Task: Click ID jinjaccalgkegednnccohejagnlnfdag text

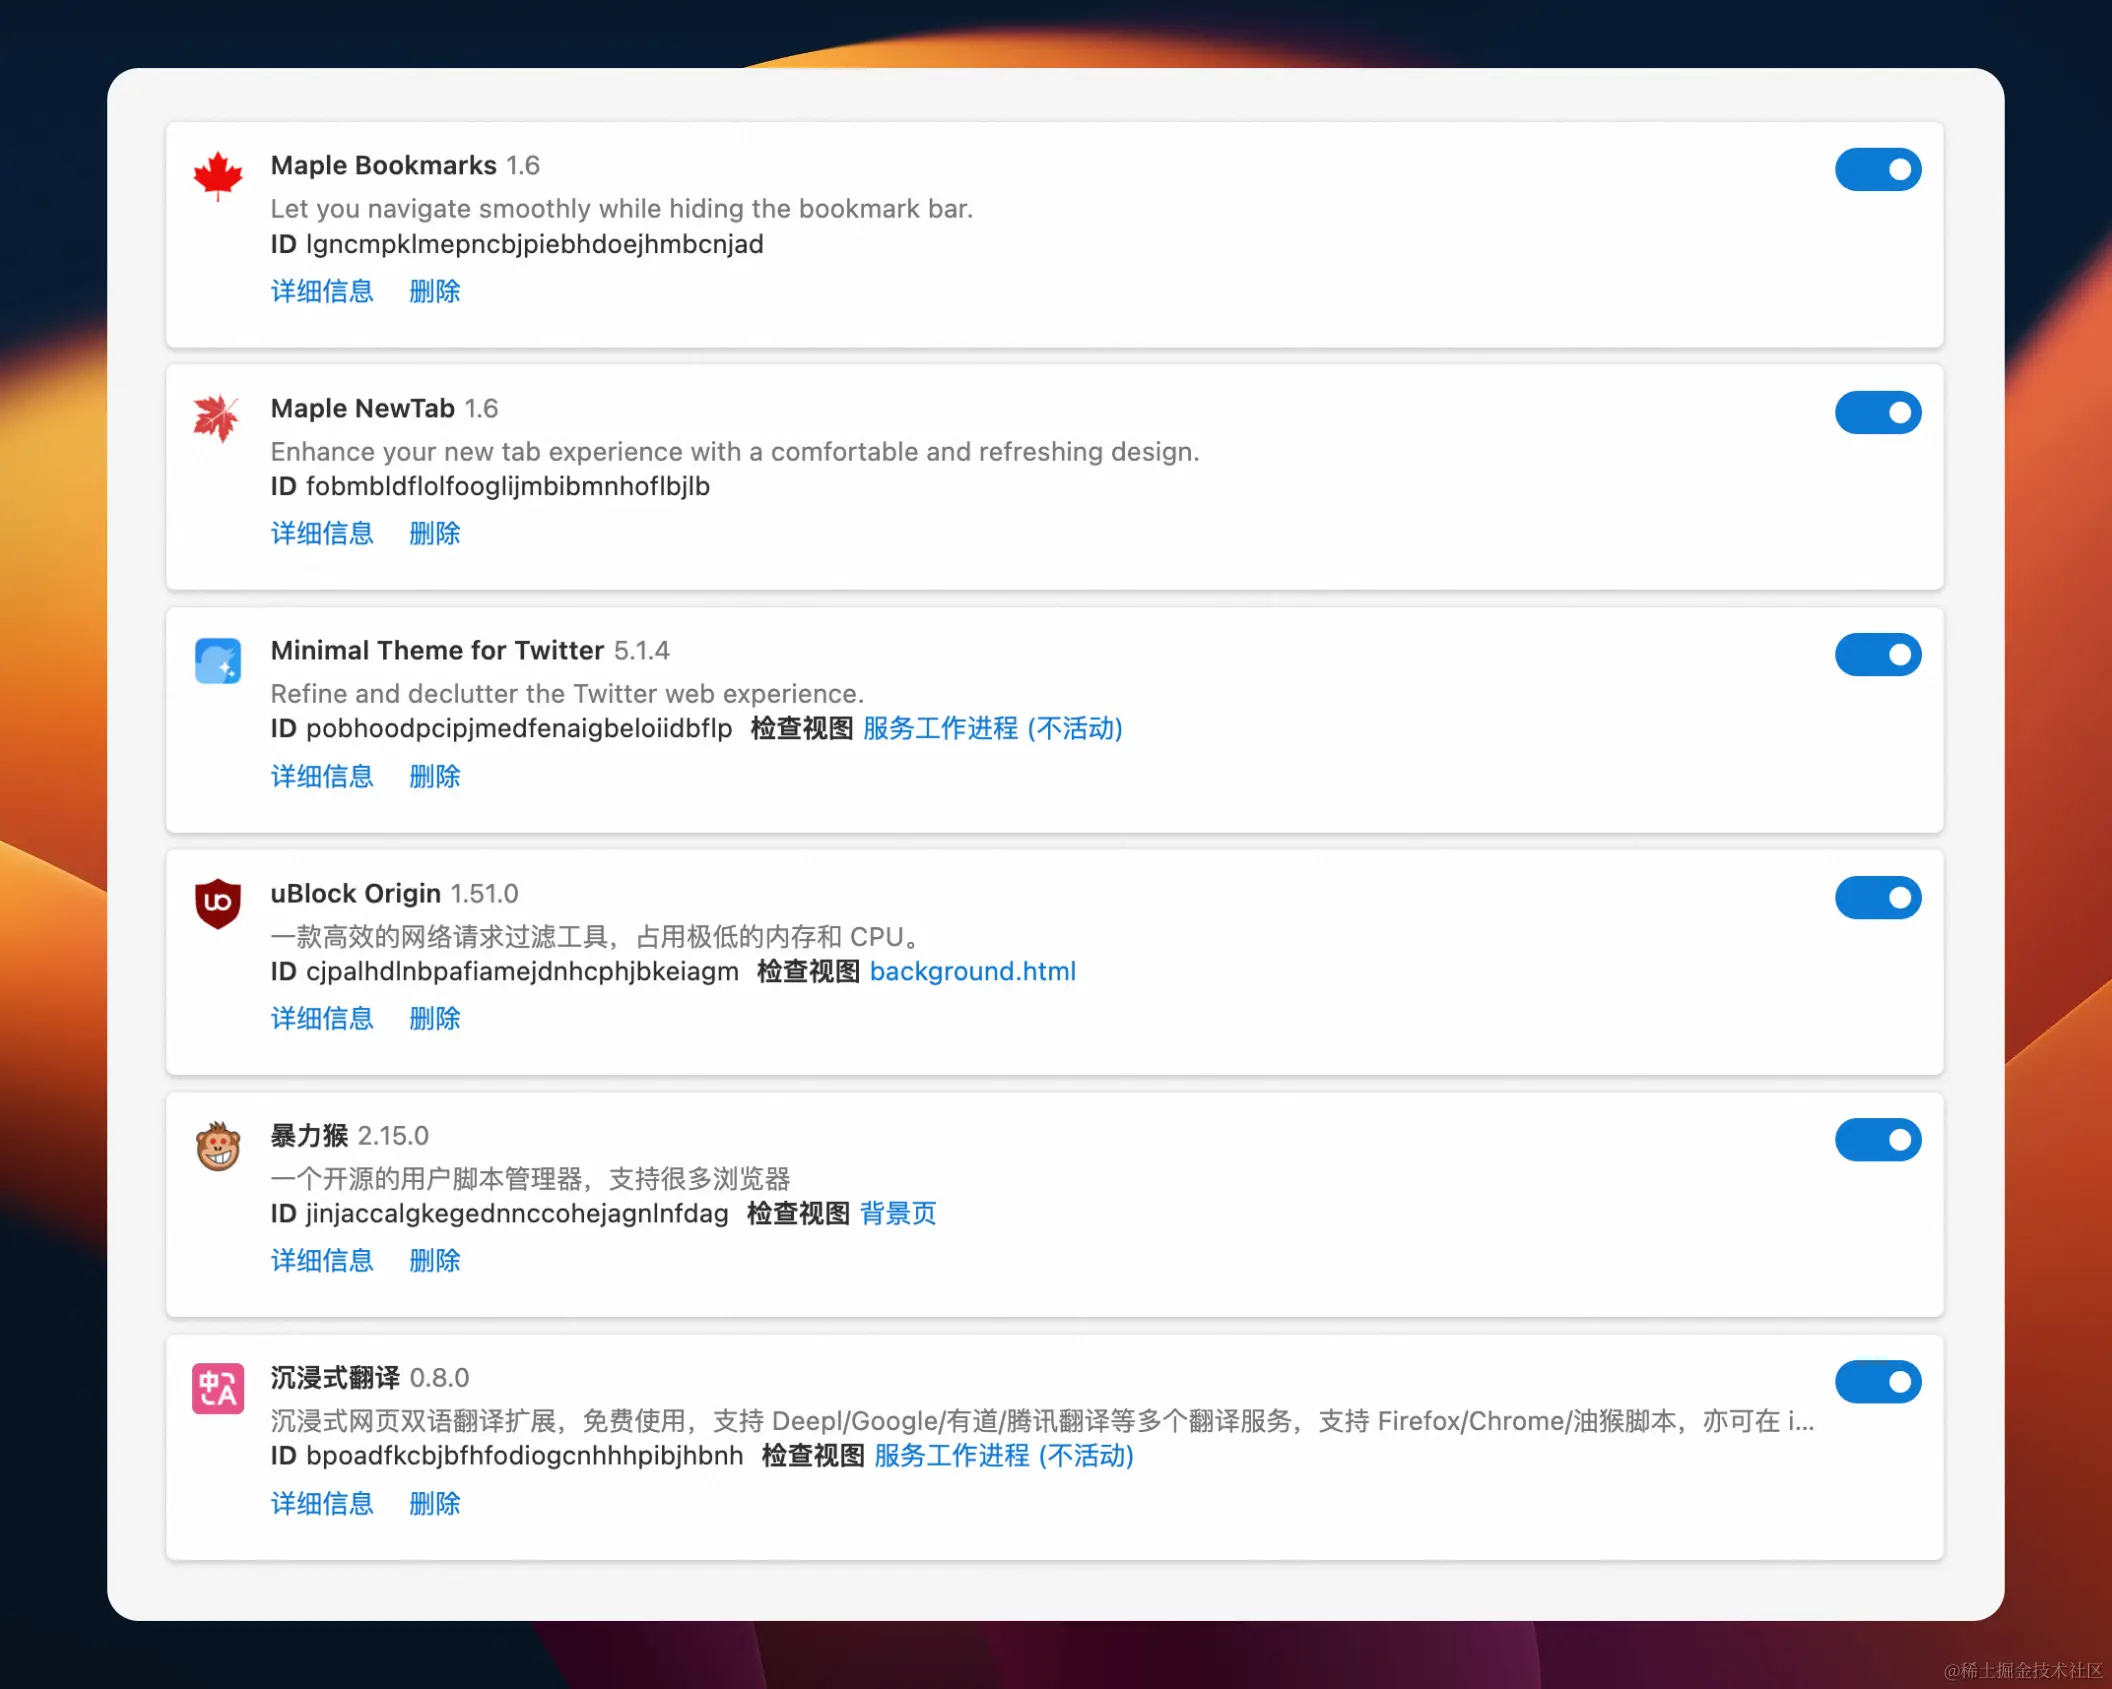Action: click(499, 1213)
